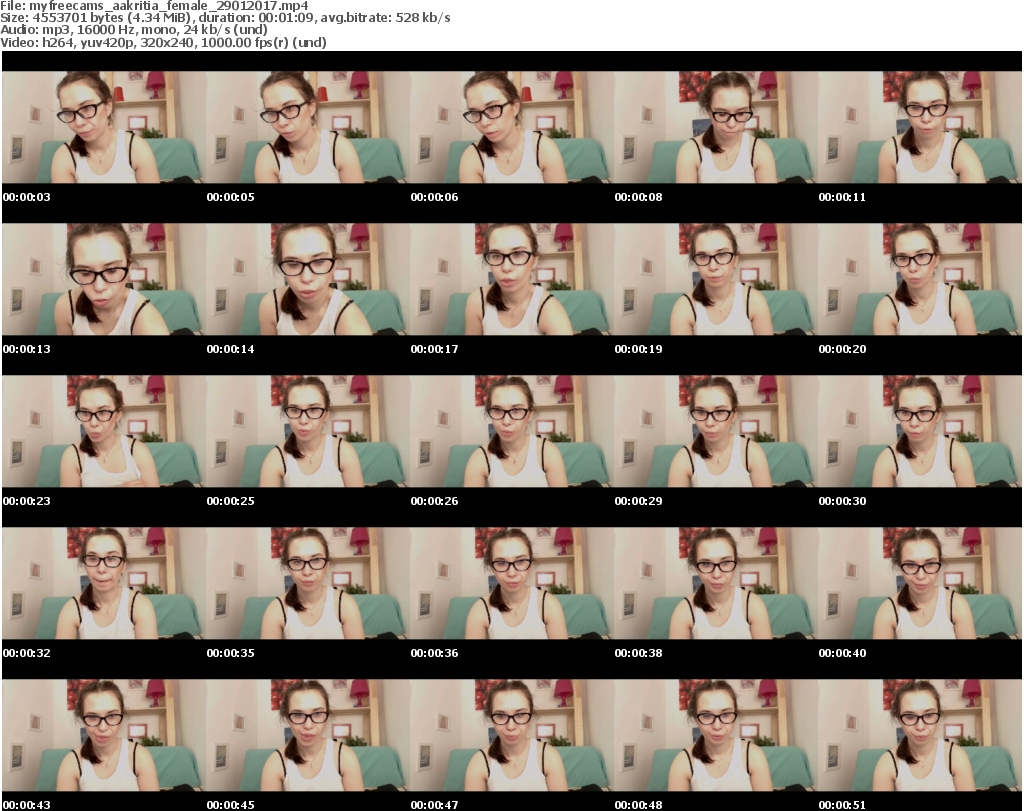Select the thumbnail frame at 00:00:26
1024x811 pixels.
point(512,432)
